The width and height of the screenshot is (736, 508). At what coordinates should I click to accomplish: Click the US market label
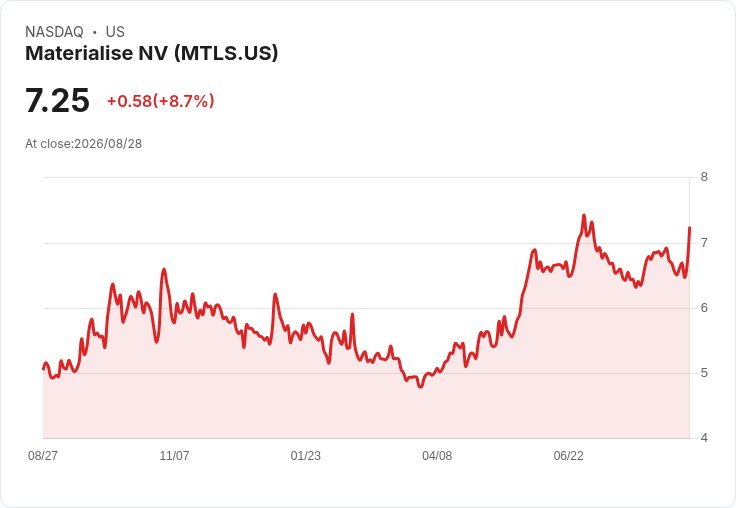tap(115, 32)
